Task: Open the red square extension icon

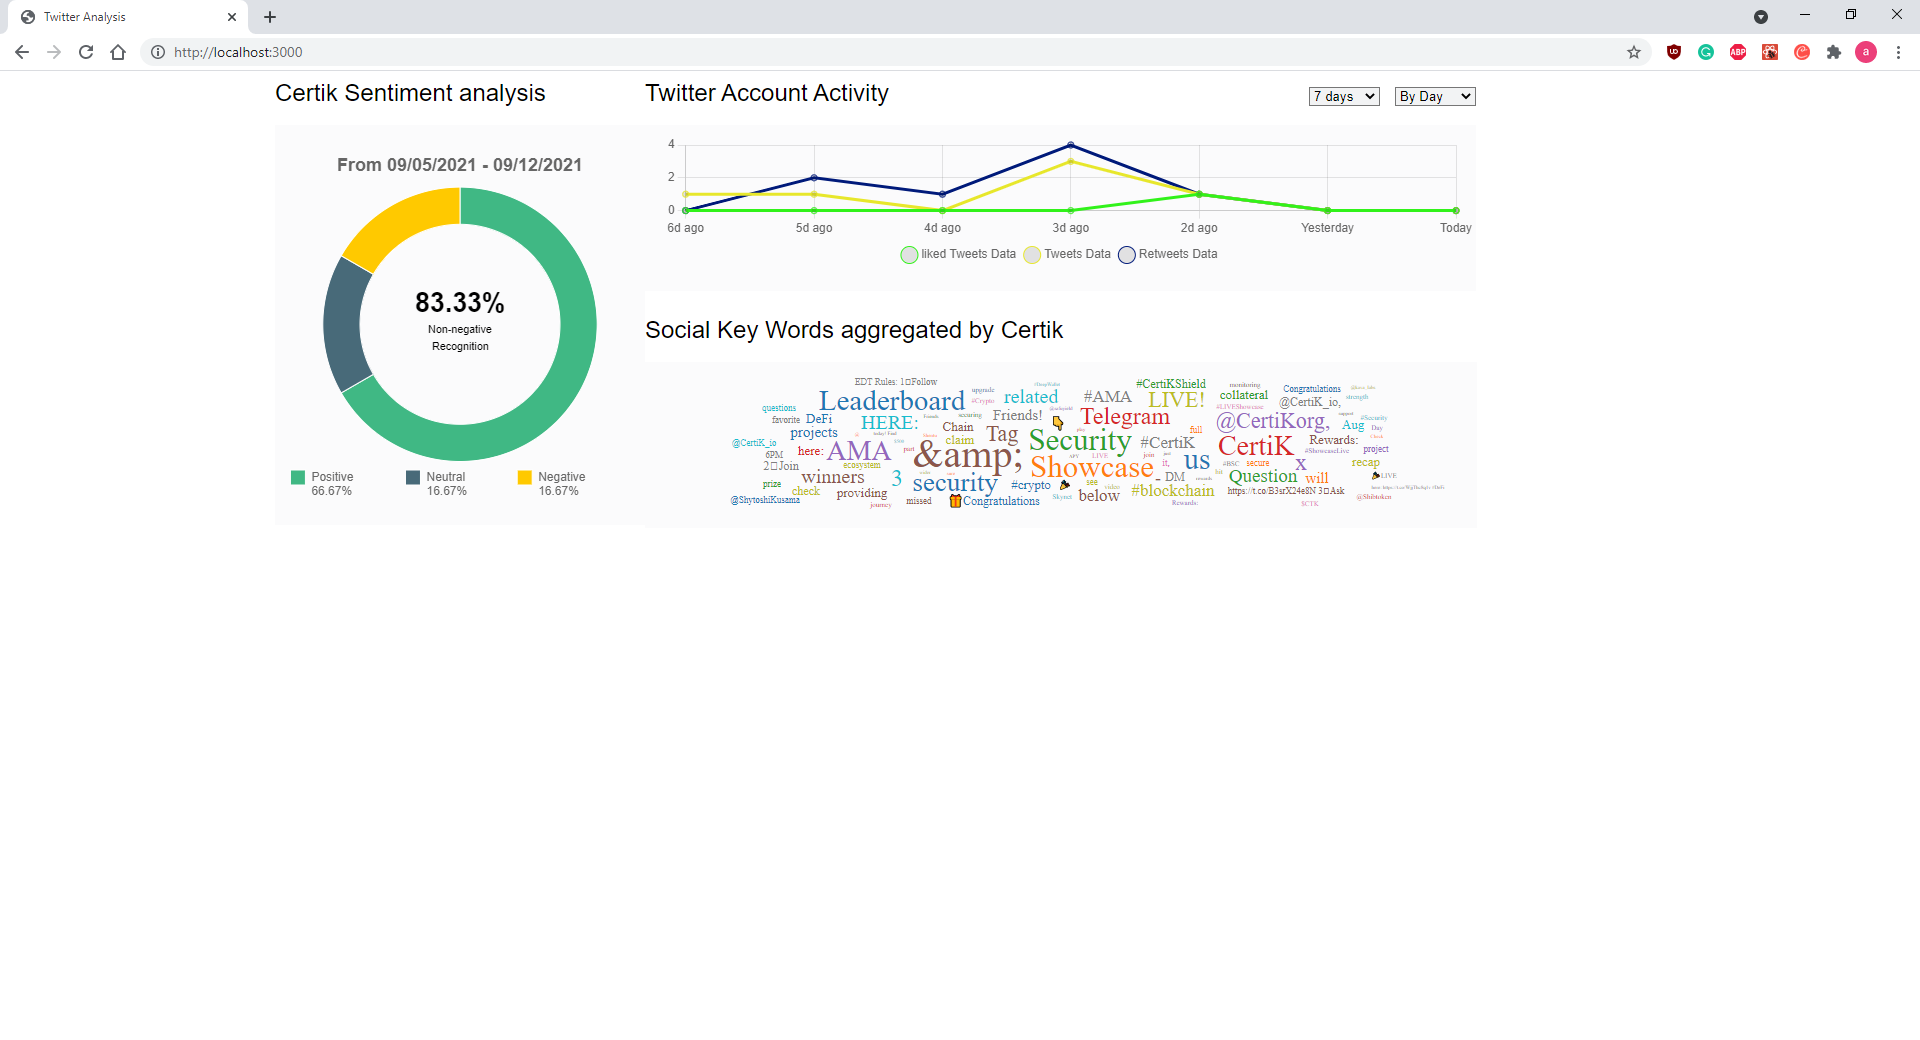Action: [x=1770, y=52]
